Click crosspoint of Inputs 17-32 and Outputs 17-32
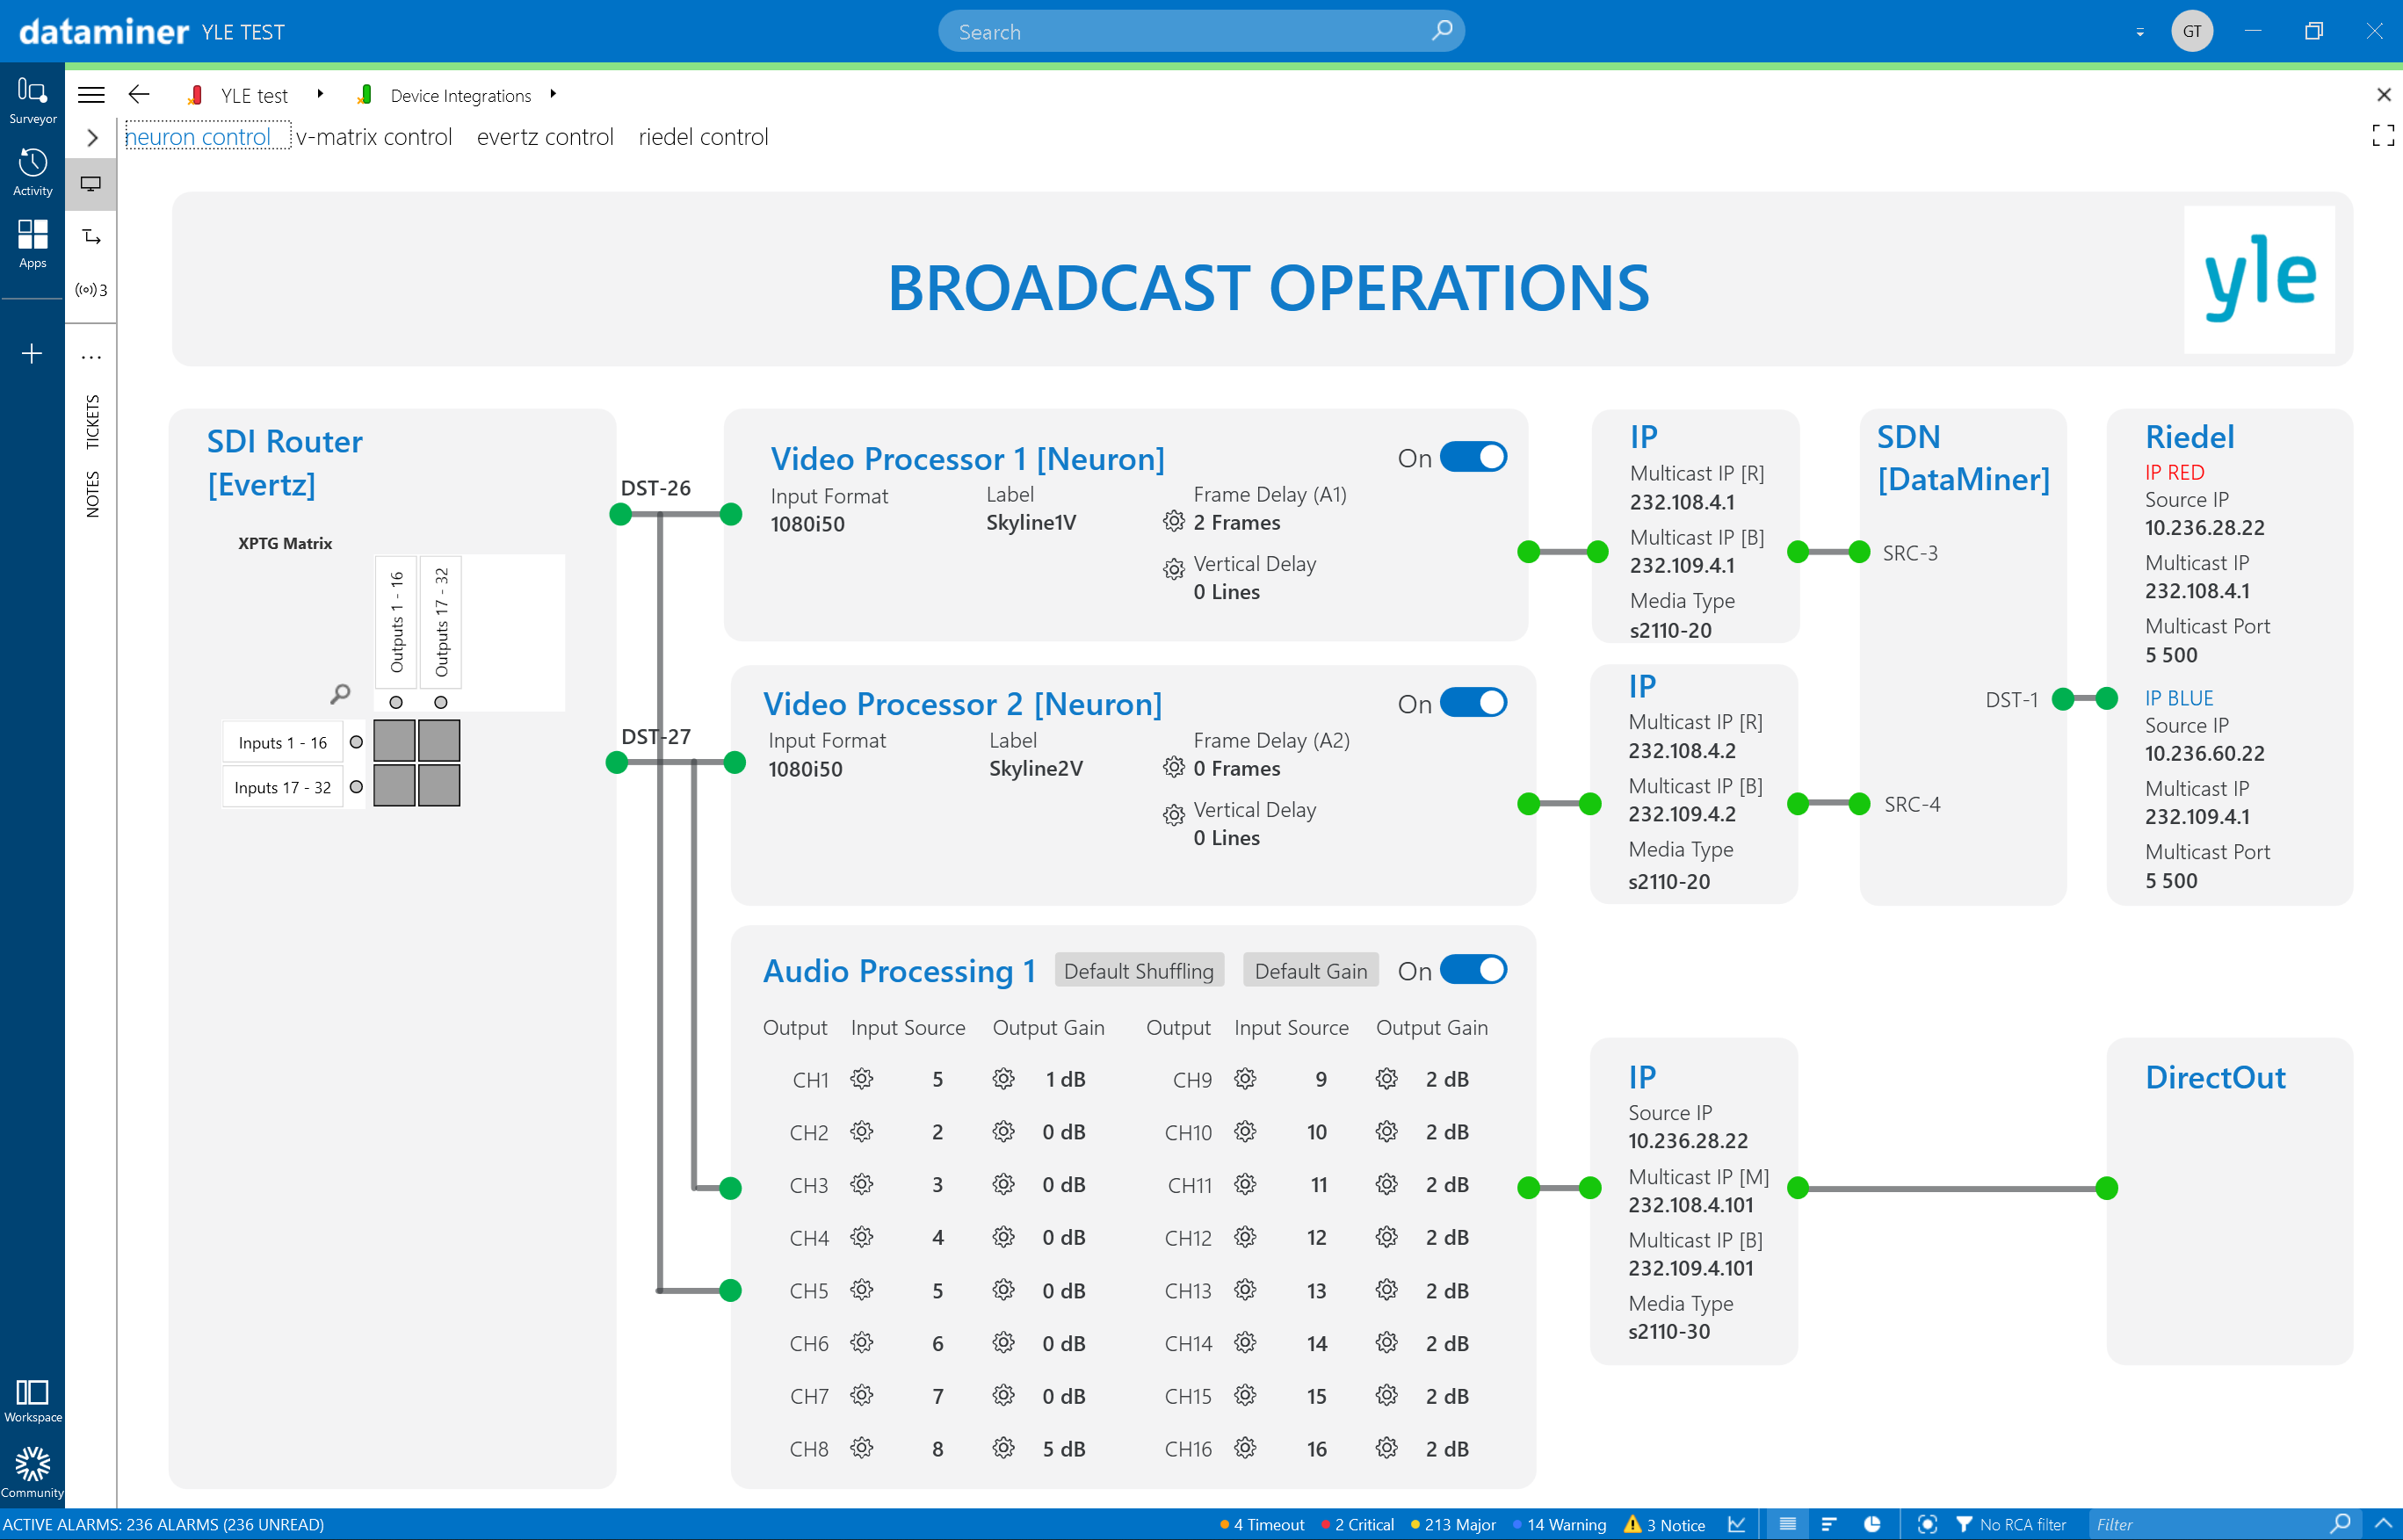The height and width of the screenshot is (1540, 2403). [x=439, y=785]
